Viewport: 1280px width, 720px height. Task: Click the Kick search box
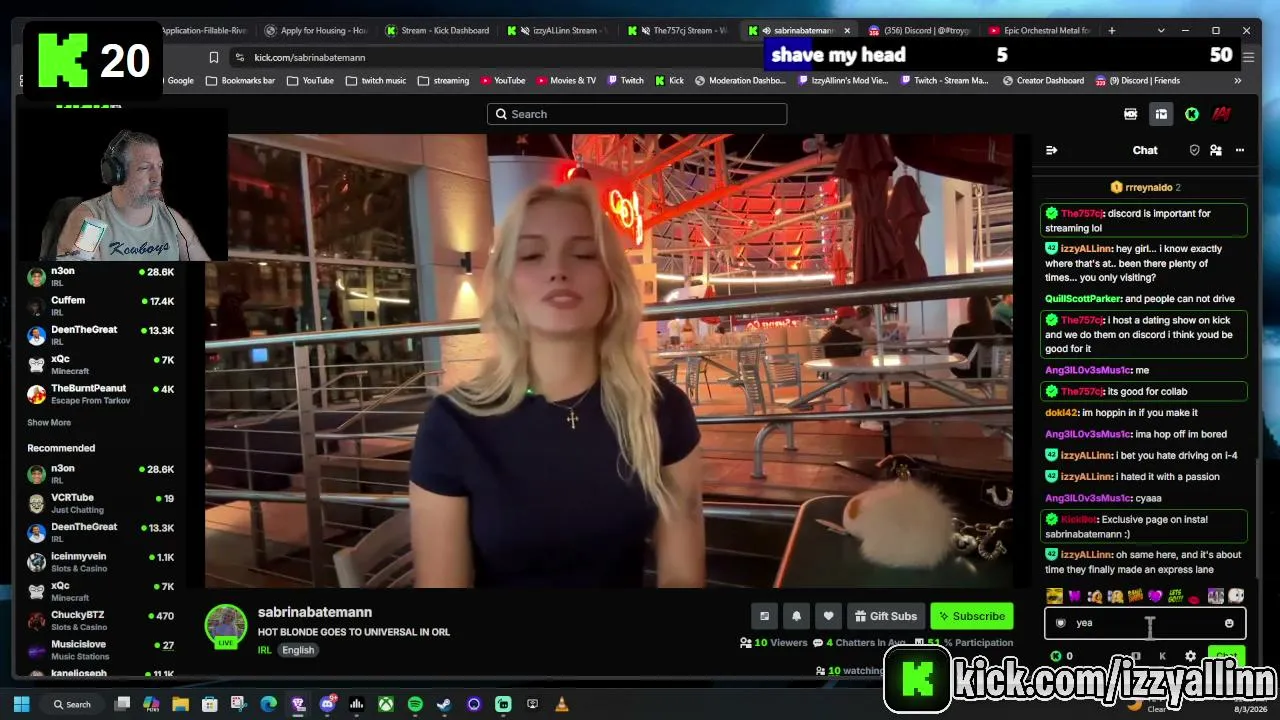click(x=637, y=114)
